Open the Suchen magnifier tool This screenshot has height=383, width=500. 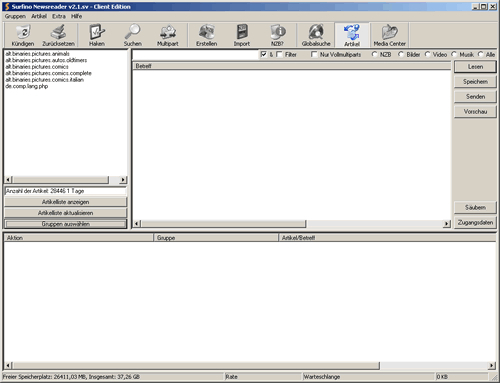[133, 35]
